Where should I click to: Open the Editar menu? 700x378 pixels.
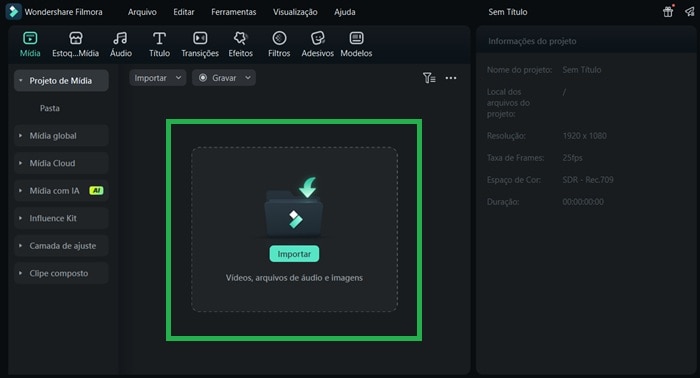[x=183, y=12]
